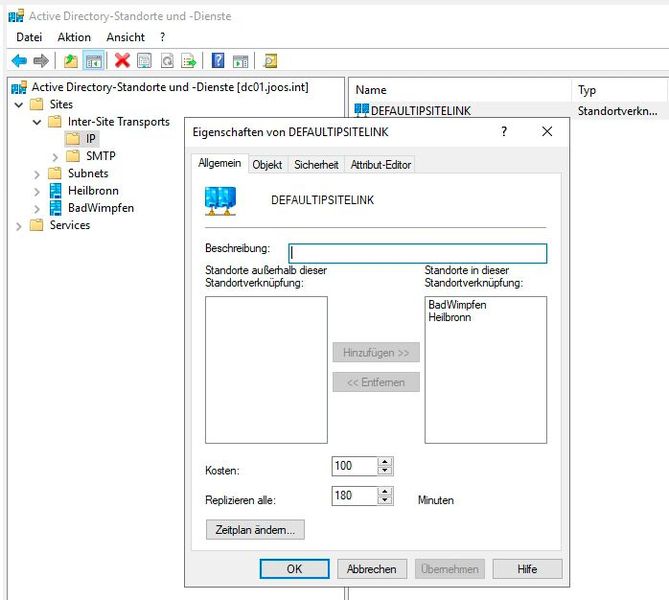Open Properties via the toolbar icon
The image size is (669, 600).
click(x=144, y=61)
